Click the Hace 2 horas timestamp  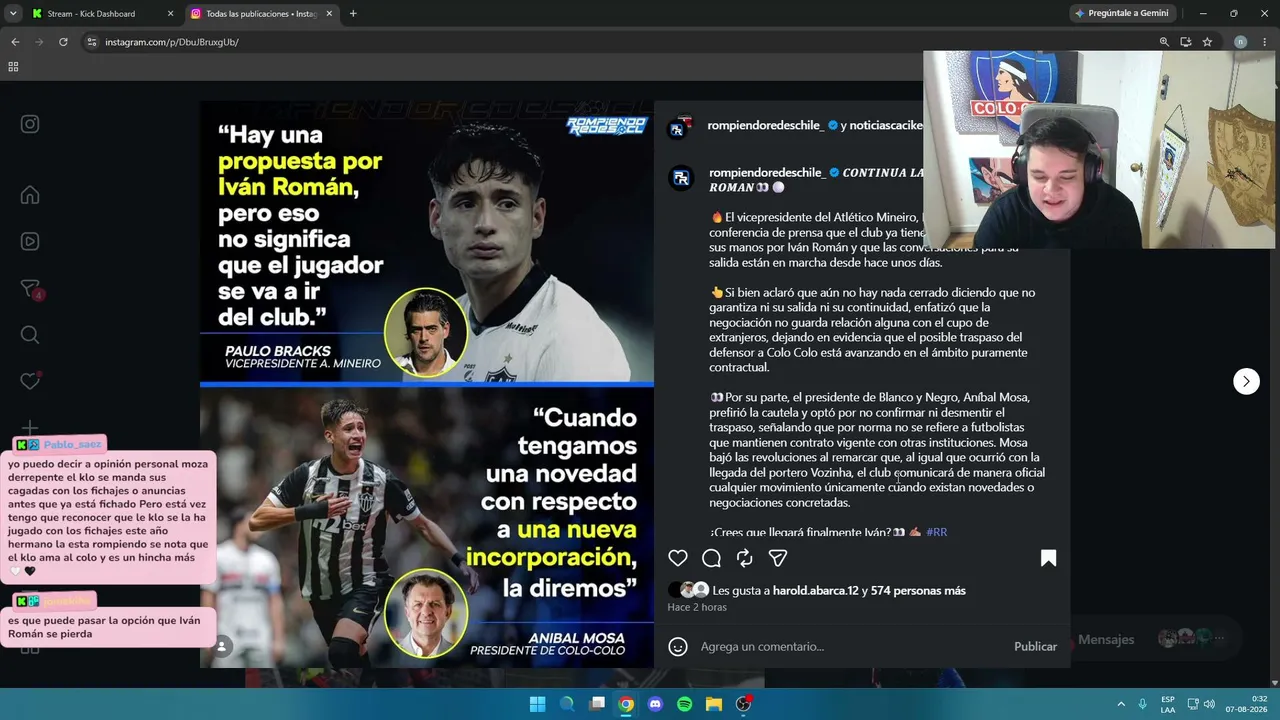(x=697, y=607)
